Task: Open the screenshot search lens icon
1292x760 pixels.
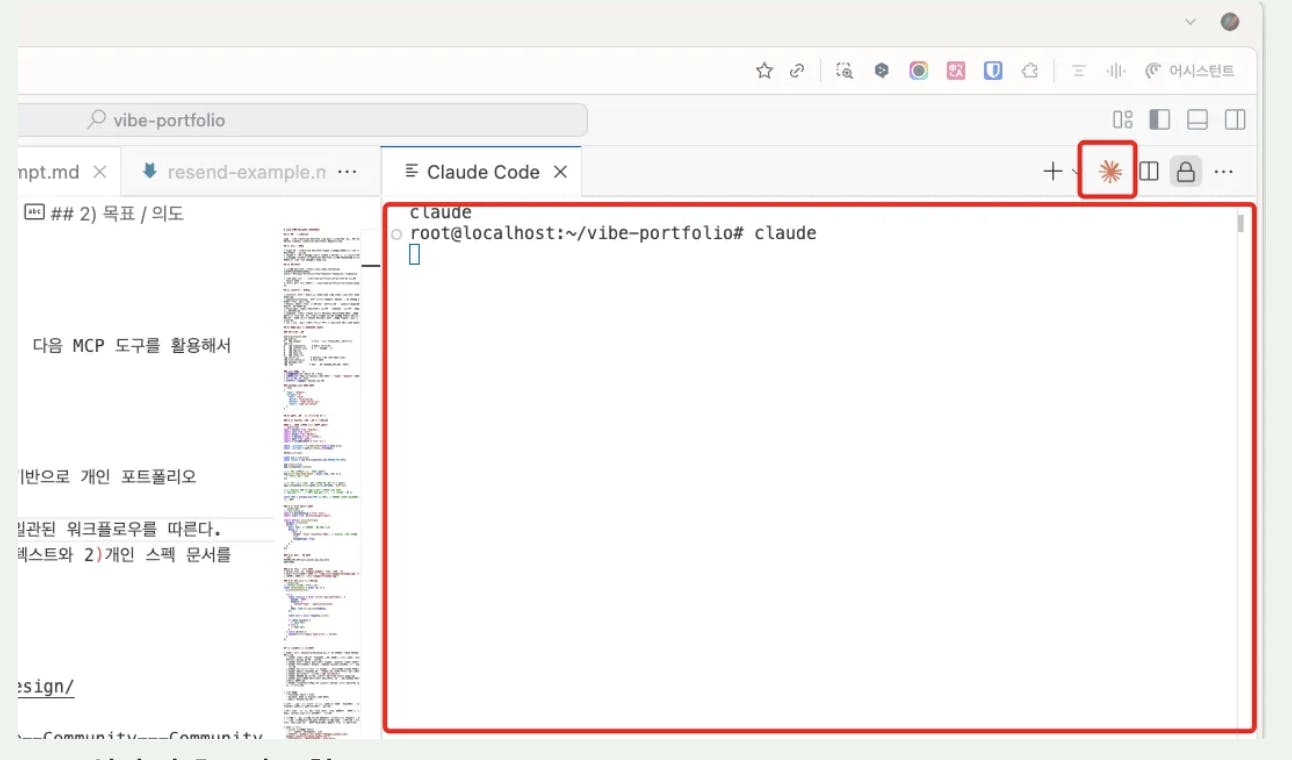Action: (x=846, y=71)
